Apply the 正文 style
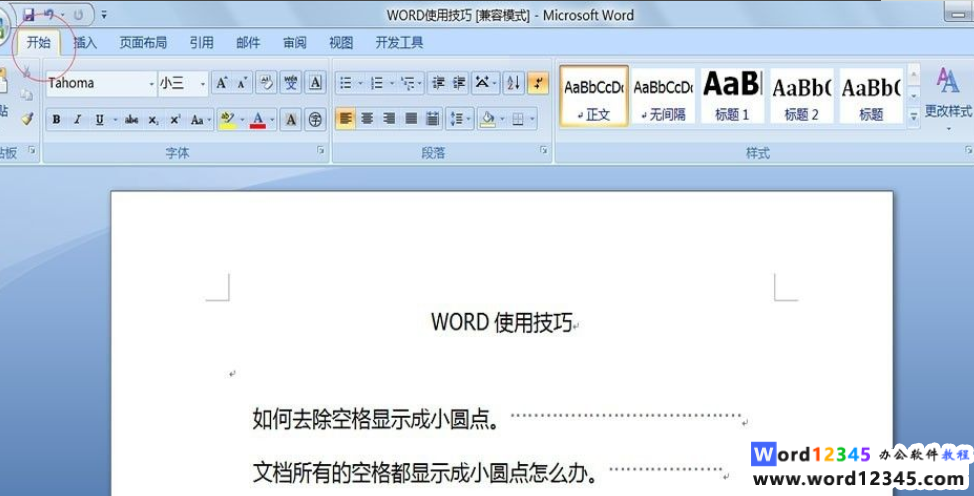This screenshot has width=974, height=496. (x=594, y=96)
